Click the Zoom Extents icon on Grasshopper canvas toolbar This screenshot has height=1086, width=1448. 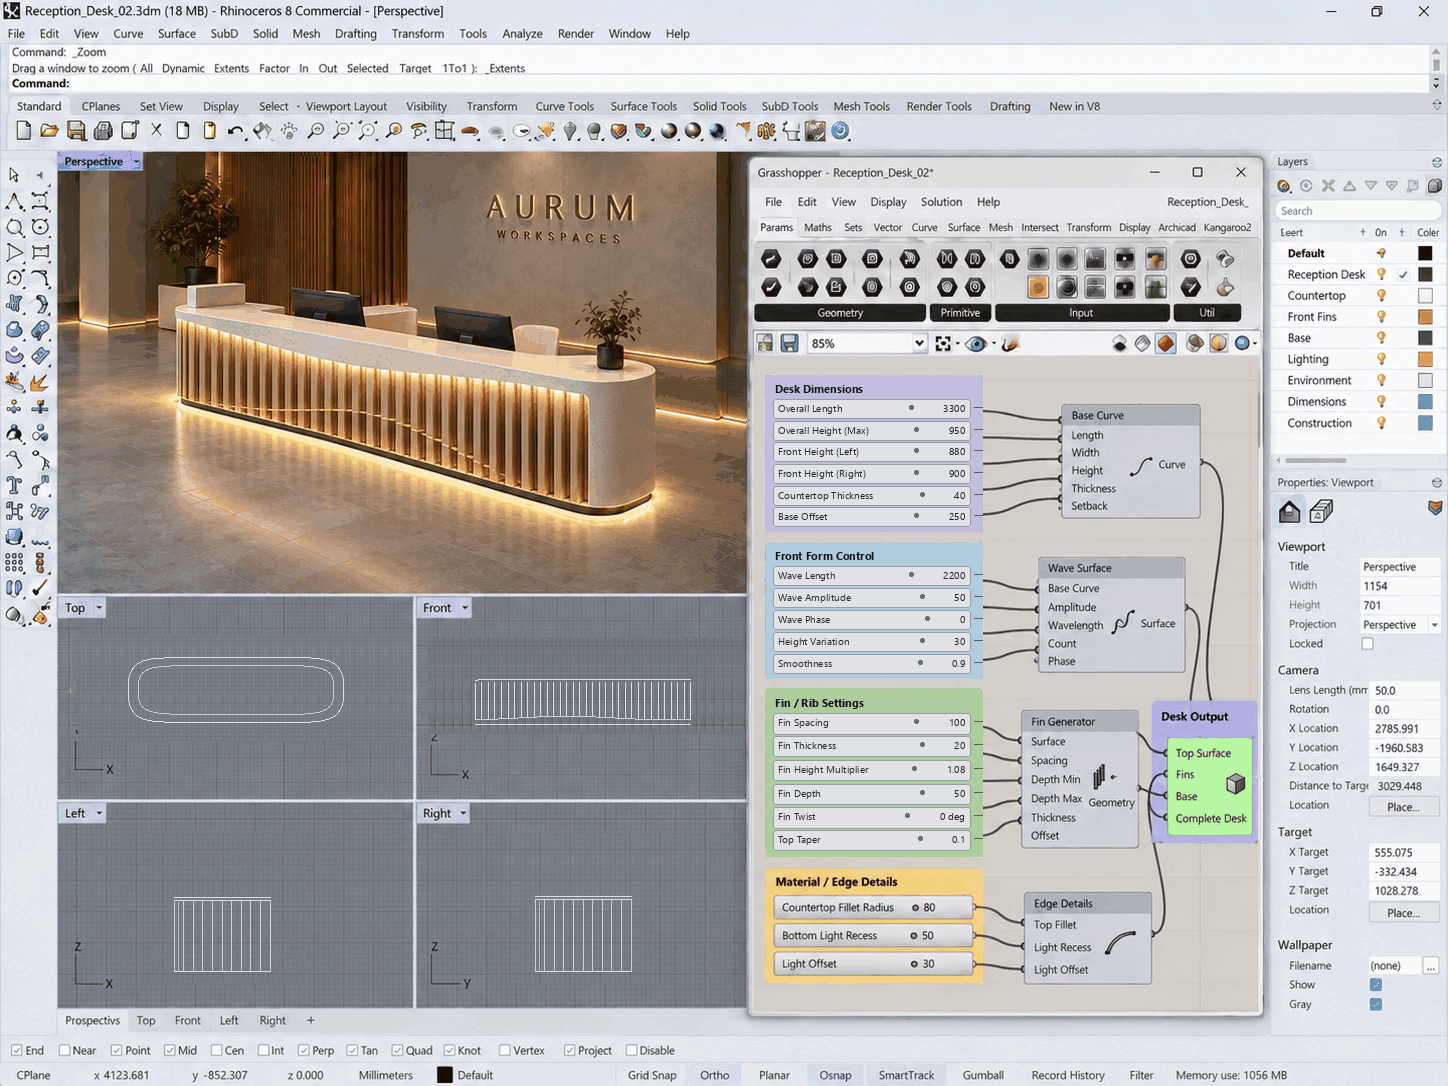(x=943, y=343)
